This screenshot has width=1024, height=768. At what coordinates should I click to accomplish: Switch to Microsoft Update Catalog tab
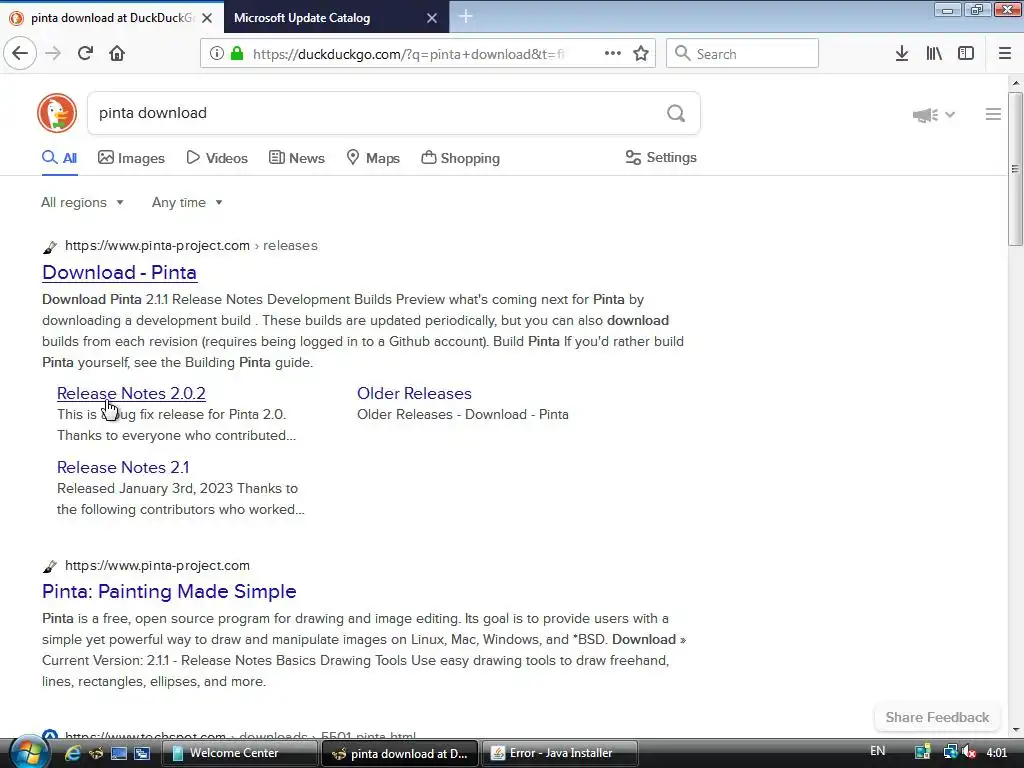pos(336,18)
